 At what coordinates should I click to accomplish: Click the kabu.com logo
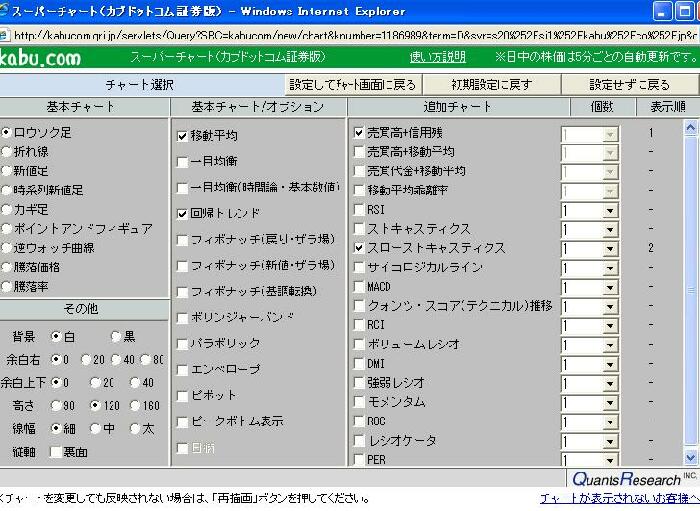pos(40,58)
